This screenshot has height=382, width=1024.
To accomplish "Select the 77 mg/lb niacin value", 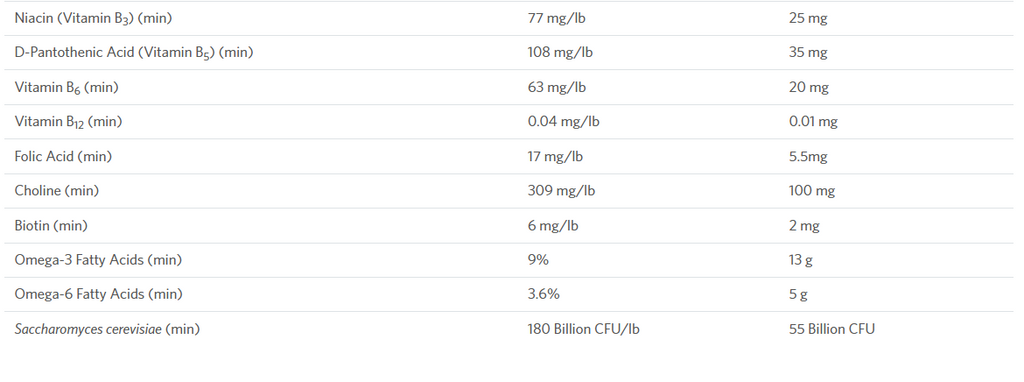I will (x=556, y=18).
